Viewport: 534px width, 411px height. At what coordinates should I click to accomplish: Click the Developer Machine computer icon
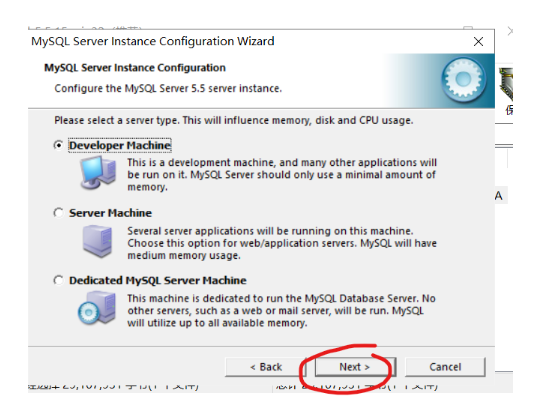[98, 173]
